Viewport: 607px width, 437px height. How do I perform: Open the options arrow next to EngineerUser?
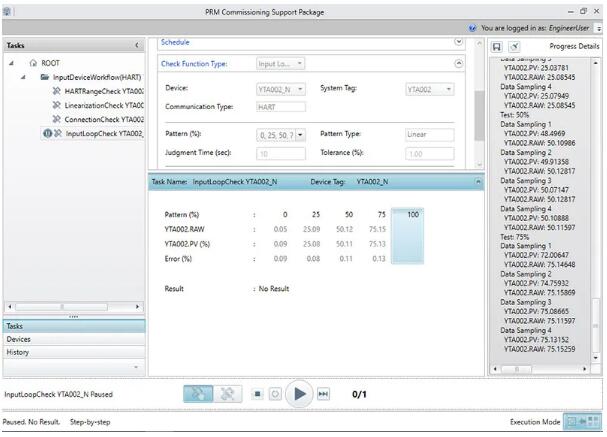tap(599, 28)
